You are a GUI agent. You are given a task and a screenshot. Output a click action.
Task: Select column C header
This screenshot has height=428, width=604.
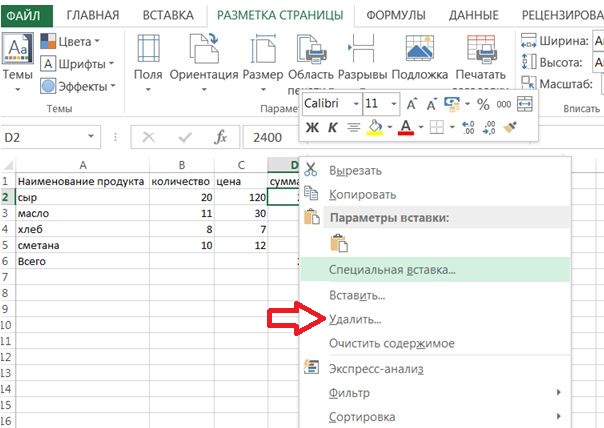[x=241, y=165]
